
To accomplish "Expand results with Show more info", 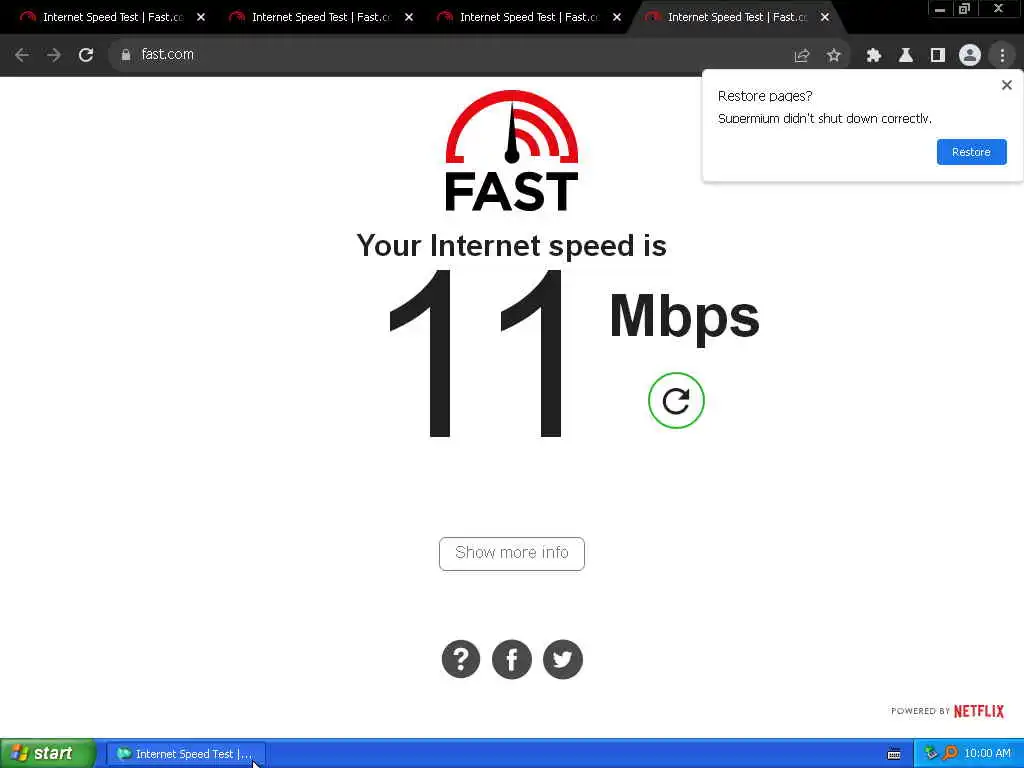I will tap(512, 553).
